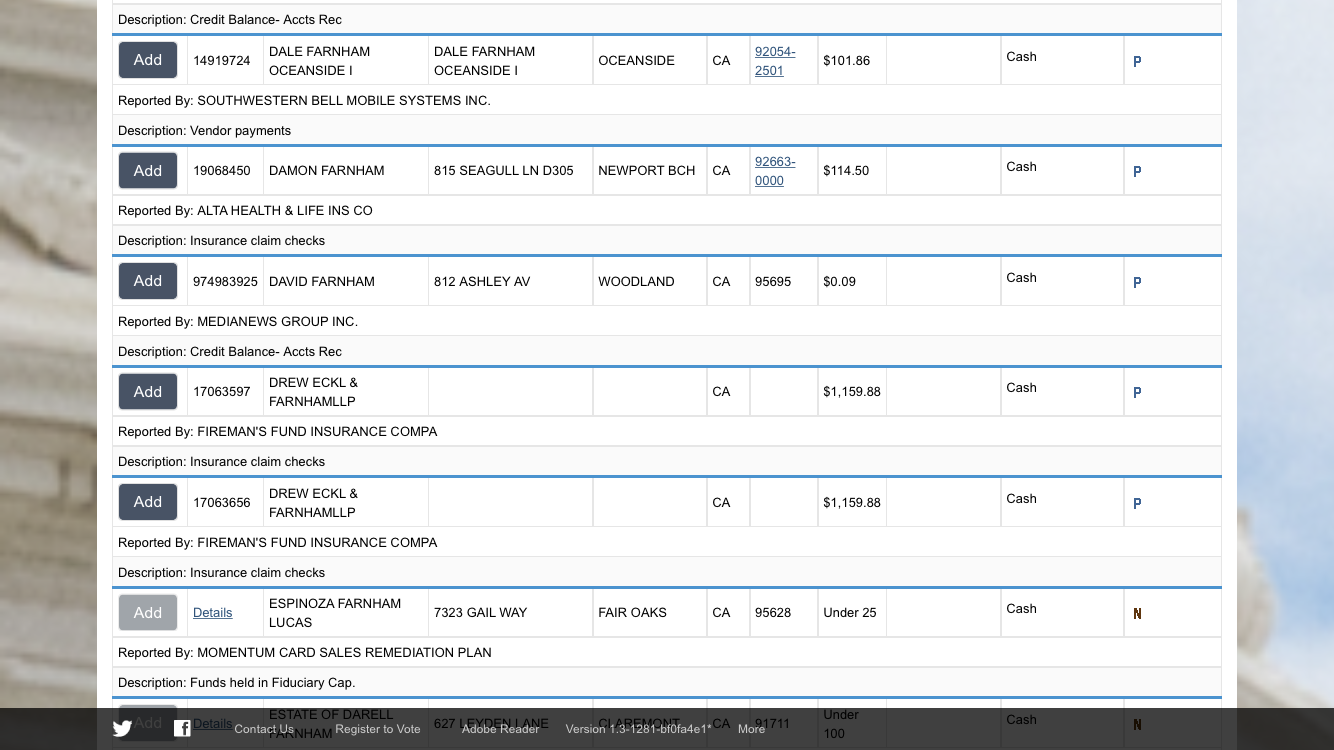
Task: Click the P status icon for property 17063656
Action: [x=1137, y=504]
